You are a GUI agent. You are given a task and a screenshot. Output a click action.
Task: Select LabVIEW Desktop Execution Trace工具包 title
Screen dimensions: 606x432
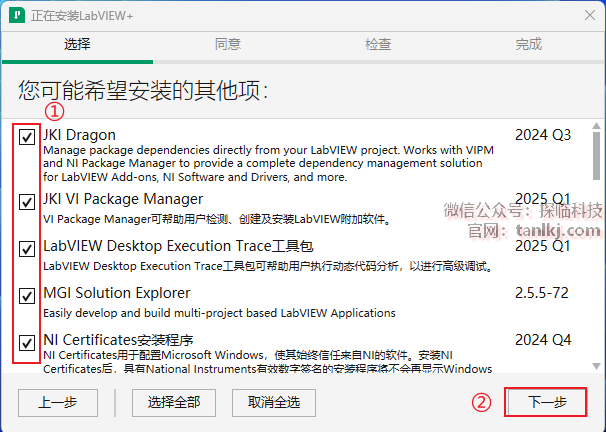[x=178, y=246]
